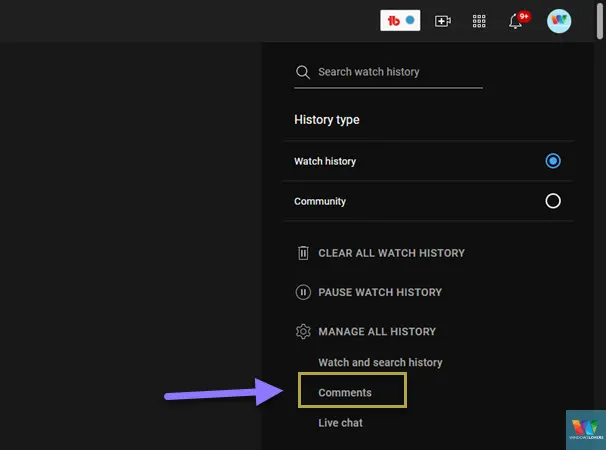
Task: Click the pause circle icon
Action: coord(303,292)
